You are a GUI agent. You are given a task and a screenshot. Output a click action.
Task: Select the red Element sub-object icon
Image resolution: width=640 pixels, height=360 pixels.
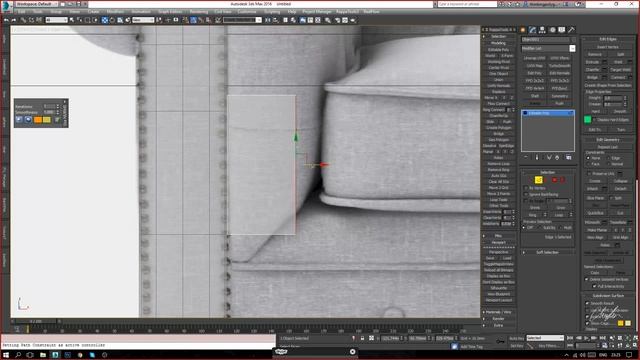coord(562,180)
